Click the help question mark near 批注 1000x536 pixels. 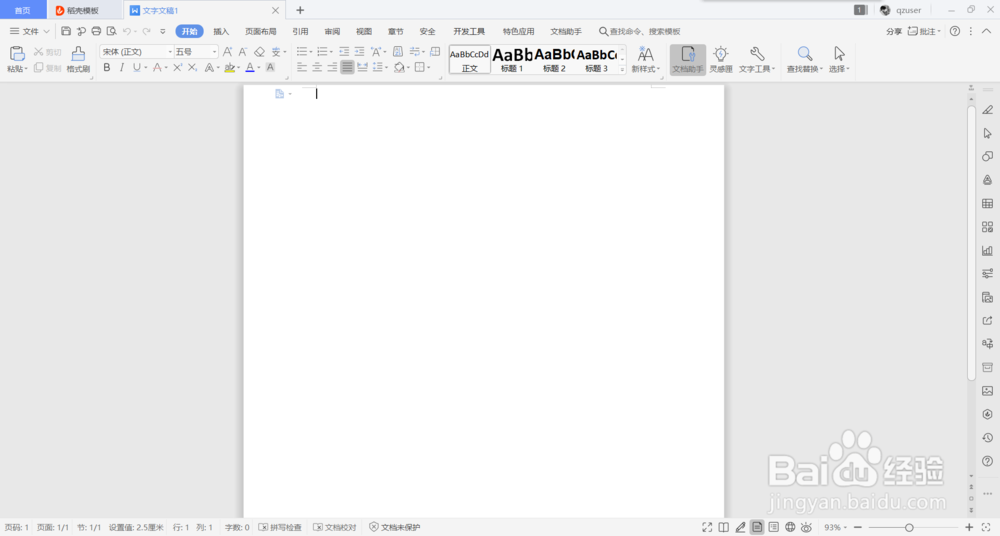point(955,31)
